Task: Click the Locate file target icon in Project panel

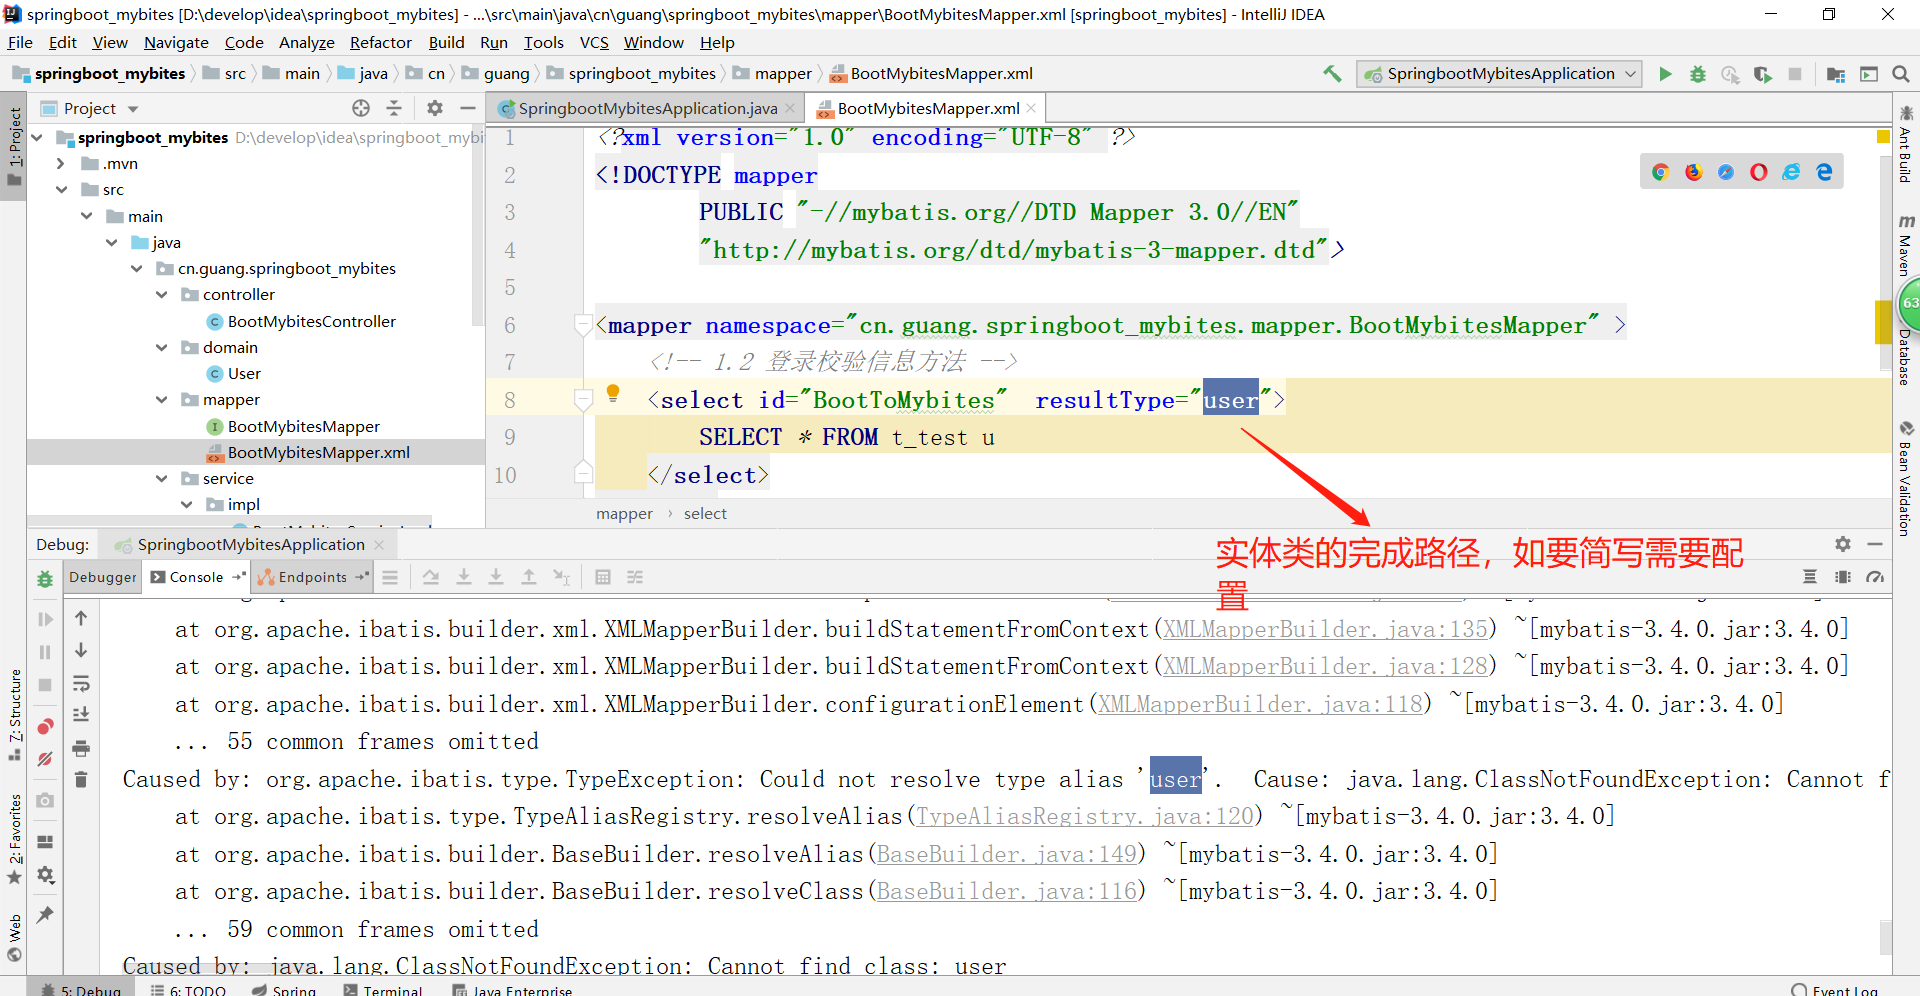Action: (361, 108)
